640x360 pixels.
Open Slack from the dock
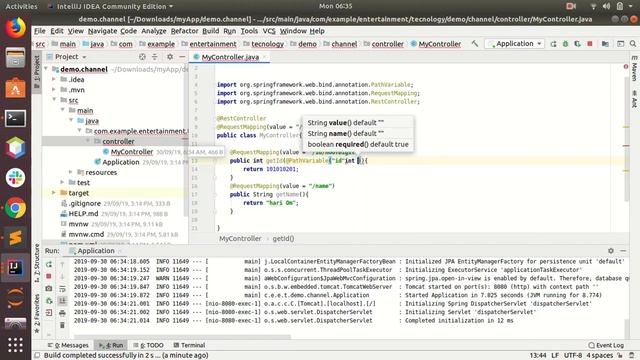pyautogui.click(x=16, y=178)
